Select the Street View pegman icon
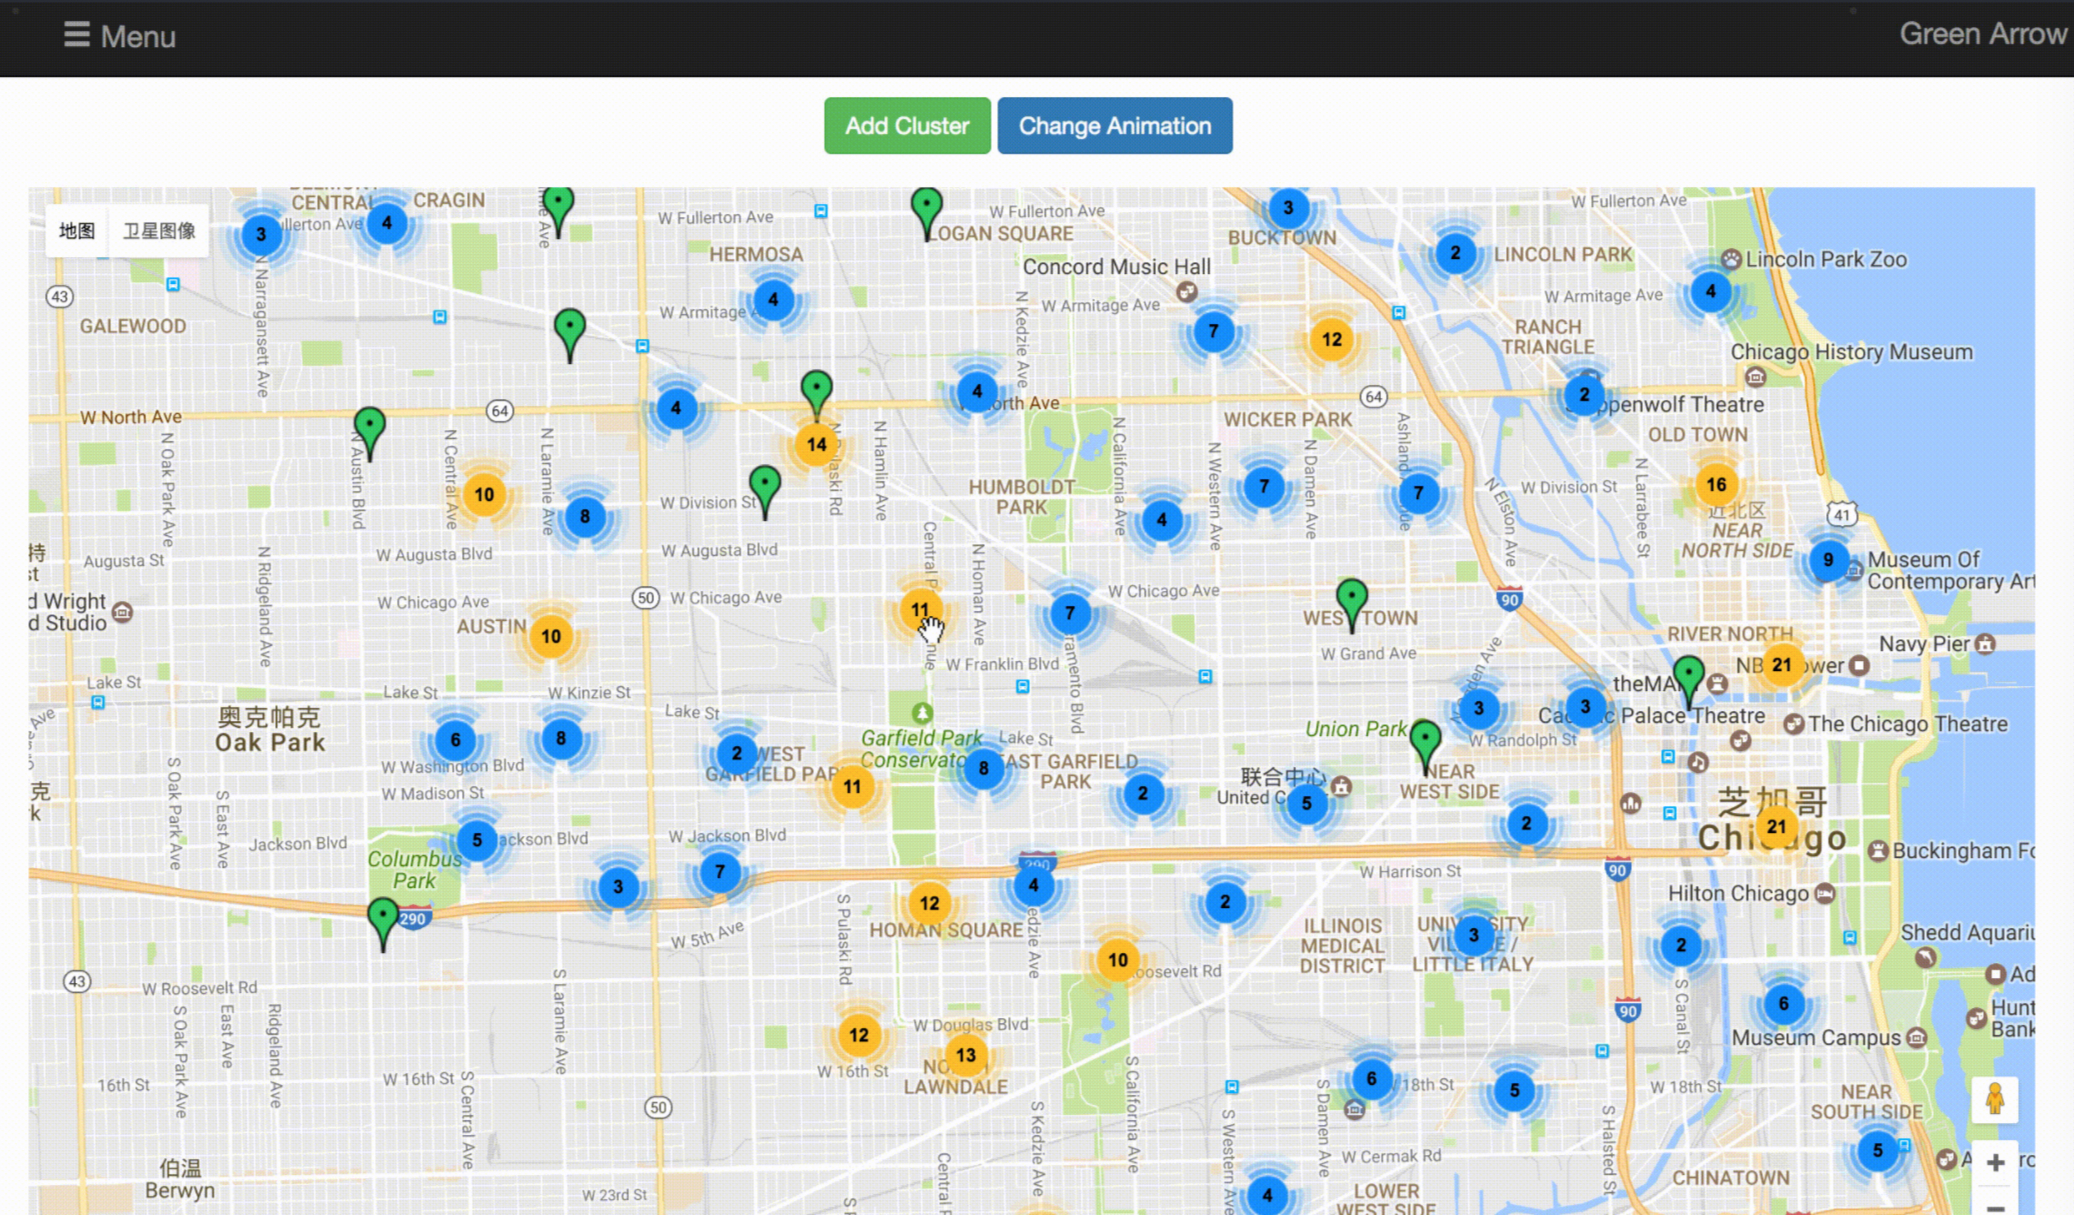The image size is (2074, 1215). coord(1994,1099)
